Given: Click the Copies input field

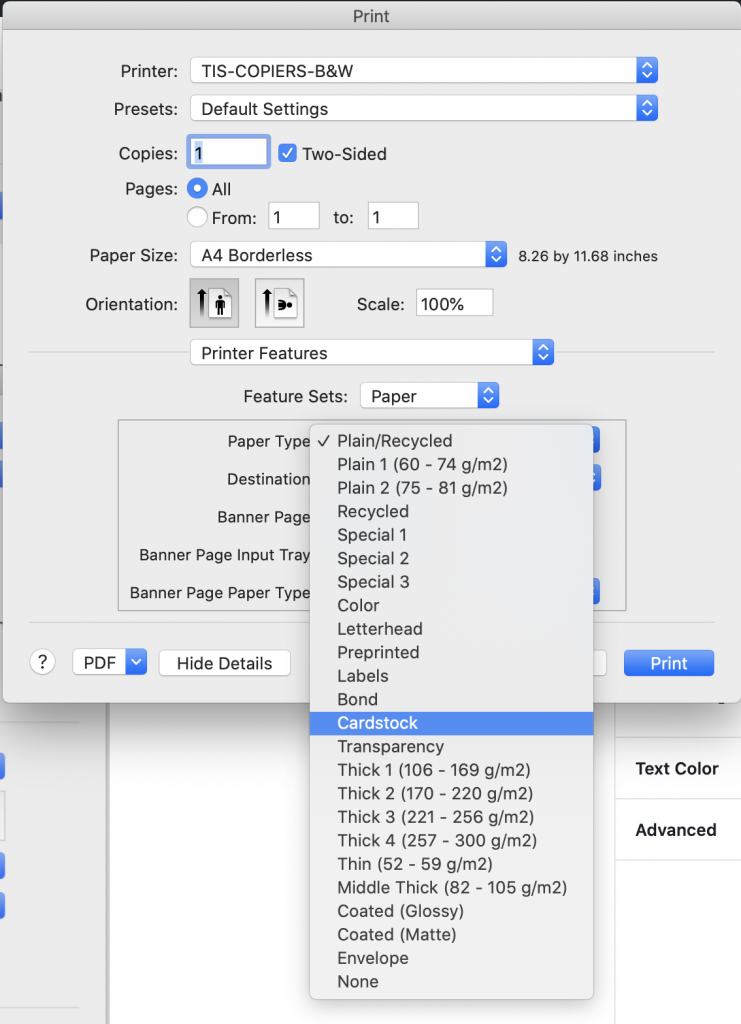Looking at the screenshot, I should tap(230, 152).
